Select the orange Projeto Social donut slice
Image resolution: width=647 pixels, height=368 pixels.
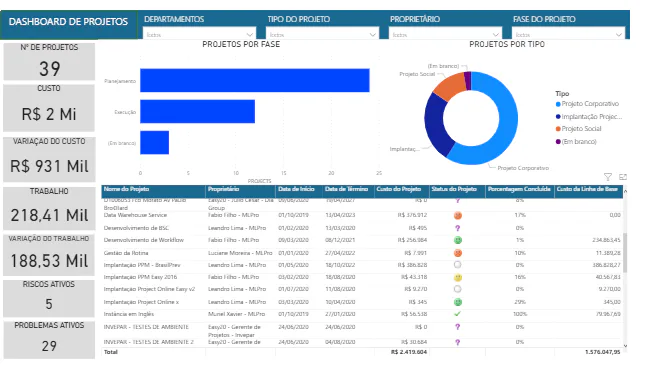[451, 85]
